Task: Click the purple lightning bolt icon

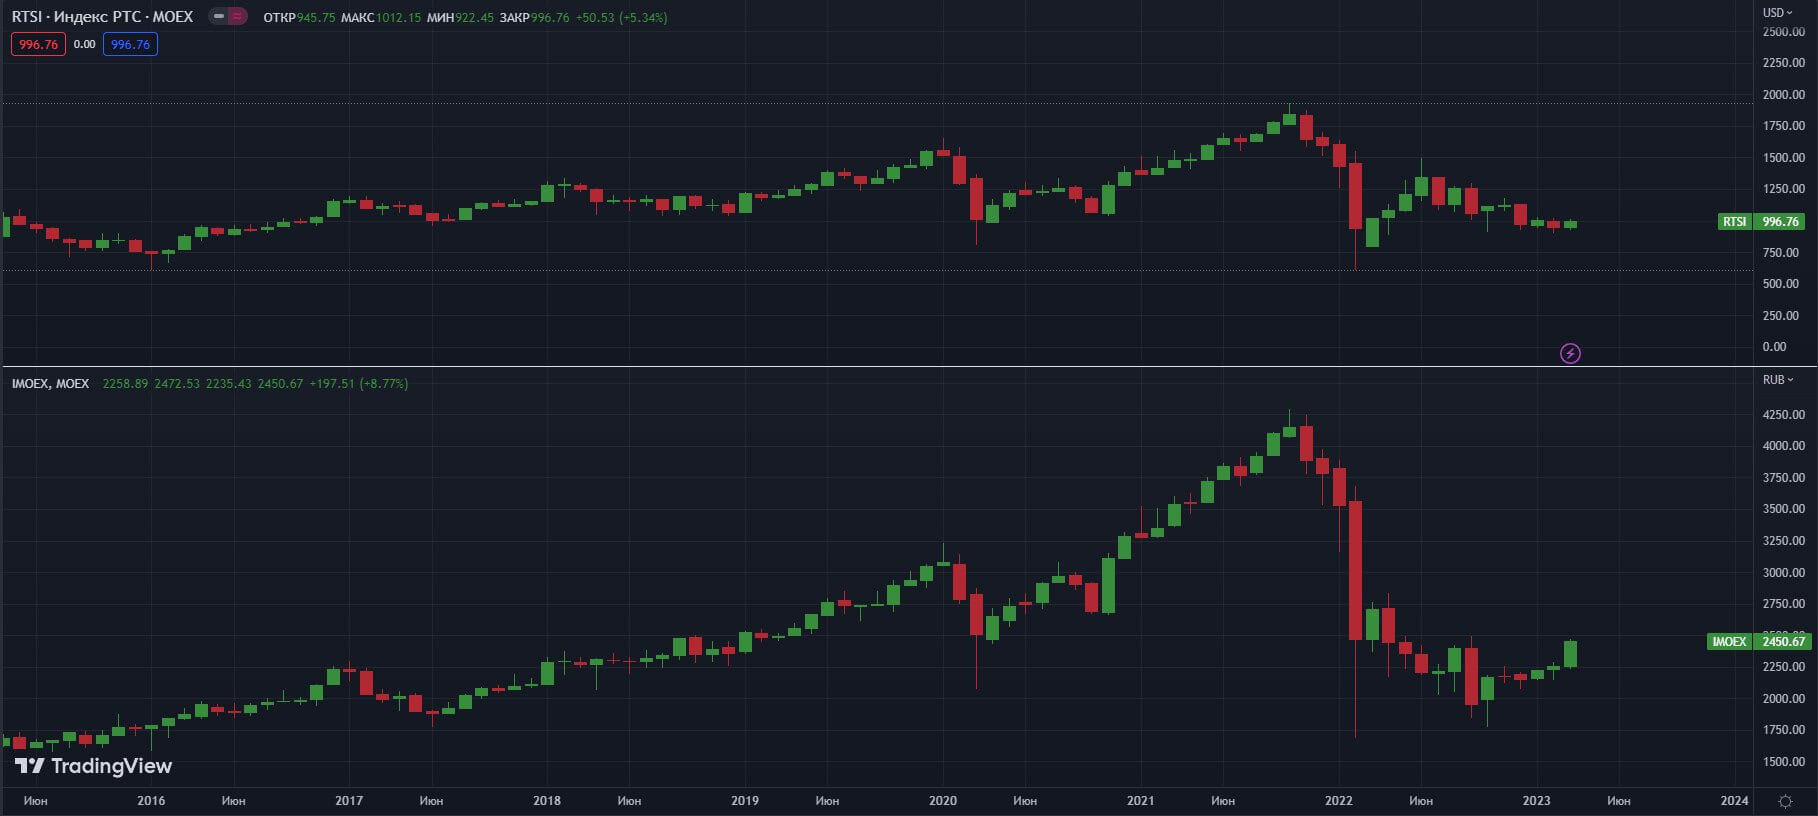Action: (1570, 353)
